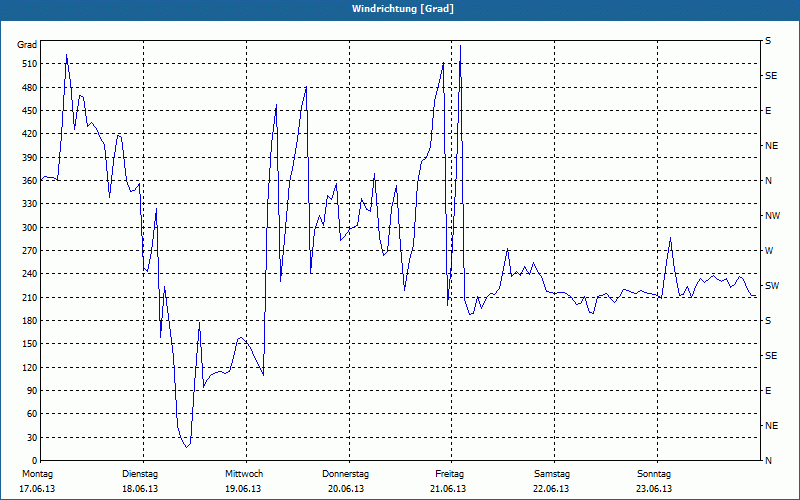Select the '18.06.13' date label
This screenshot has width=800, height=500.
pos(140,489)
